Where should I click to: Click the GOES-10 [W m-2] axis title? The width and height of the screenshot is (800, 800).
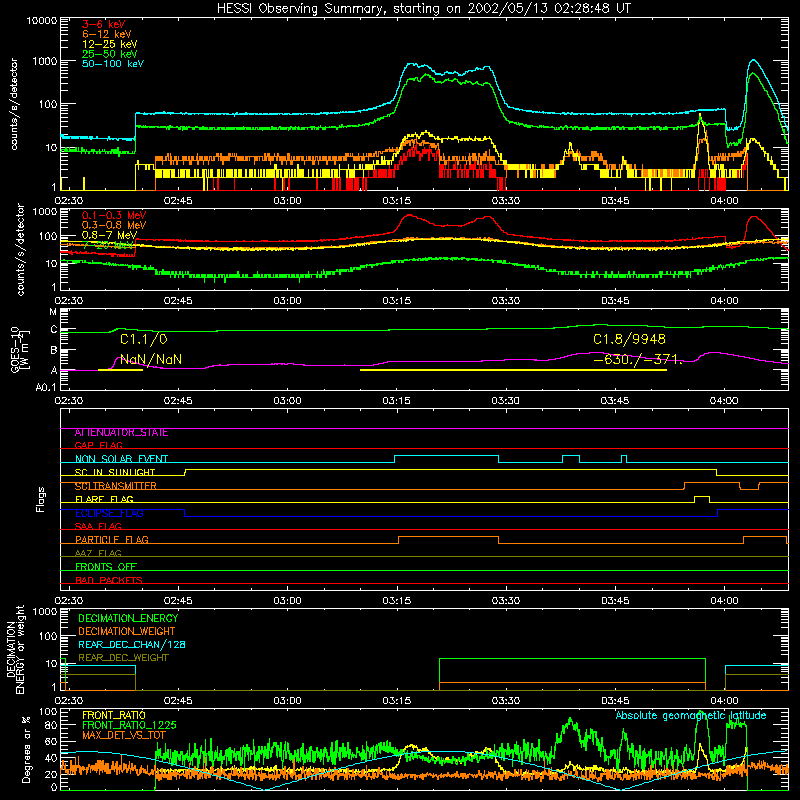click(x=20, y=351)
